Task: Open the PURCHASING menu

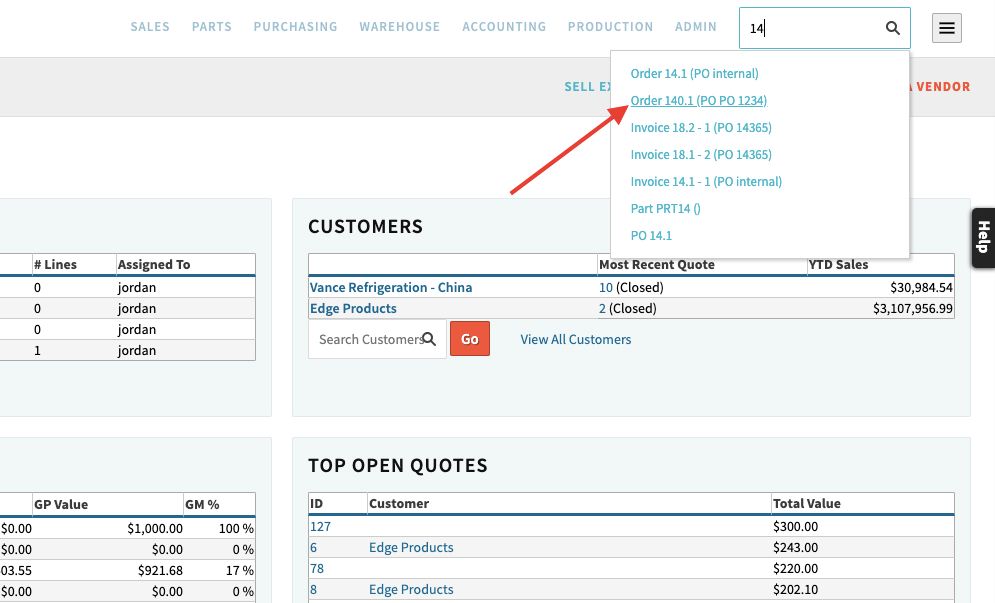Action: pos(295,27)
